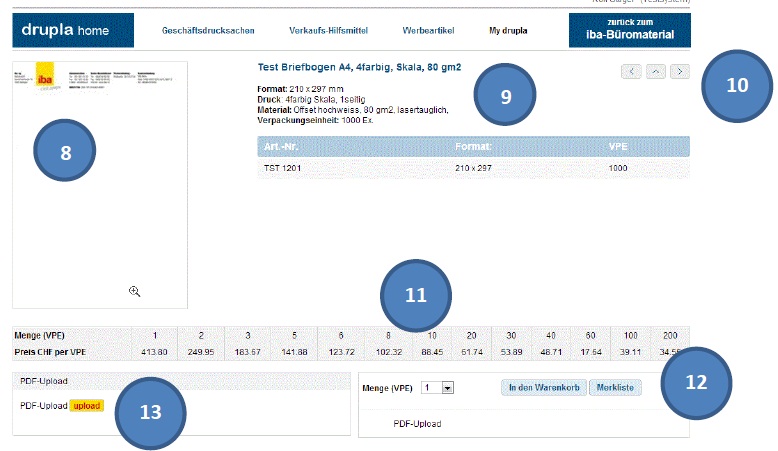Image resolution: width=778 pixels, height=451 pixels.
Task: Click the price 102.32 cell
Action: tap(389, 352)
